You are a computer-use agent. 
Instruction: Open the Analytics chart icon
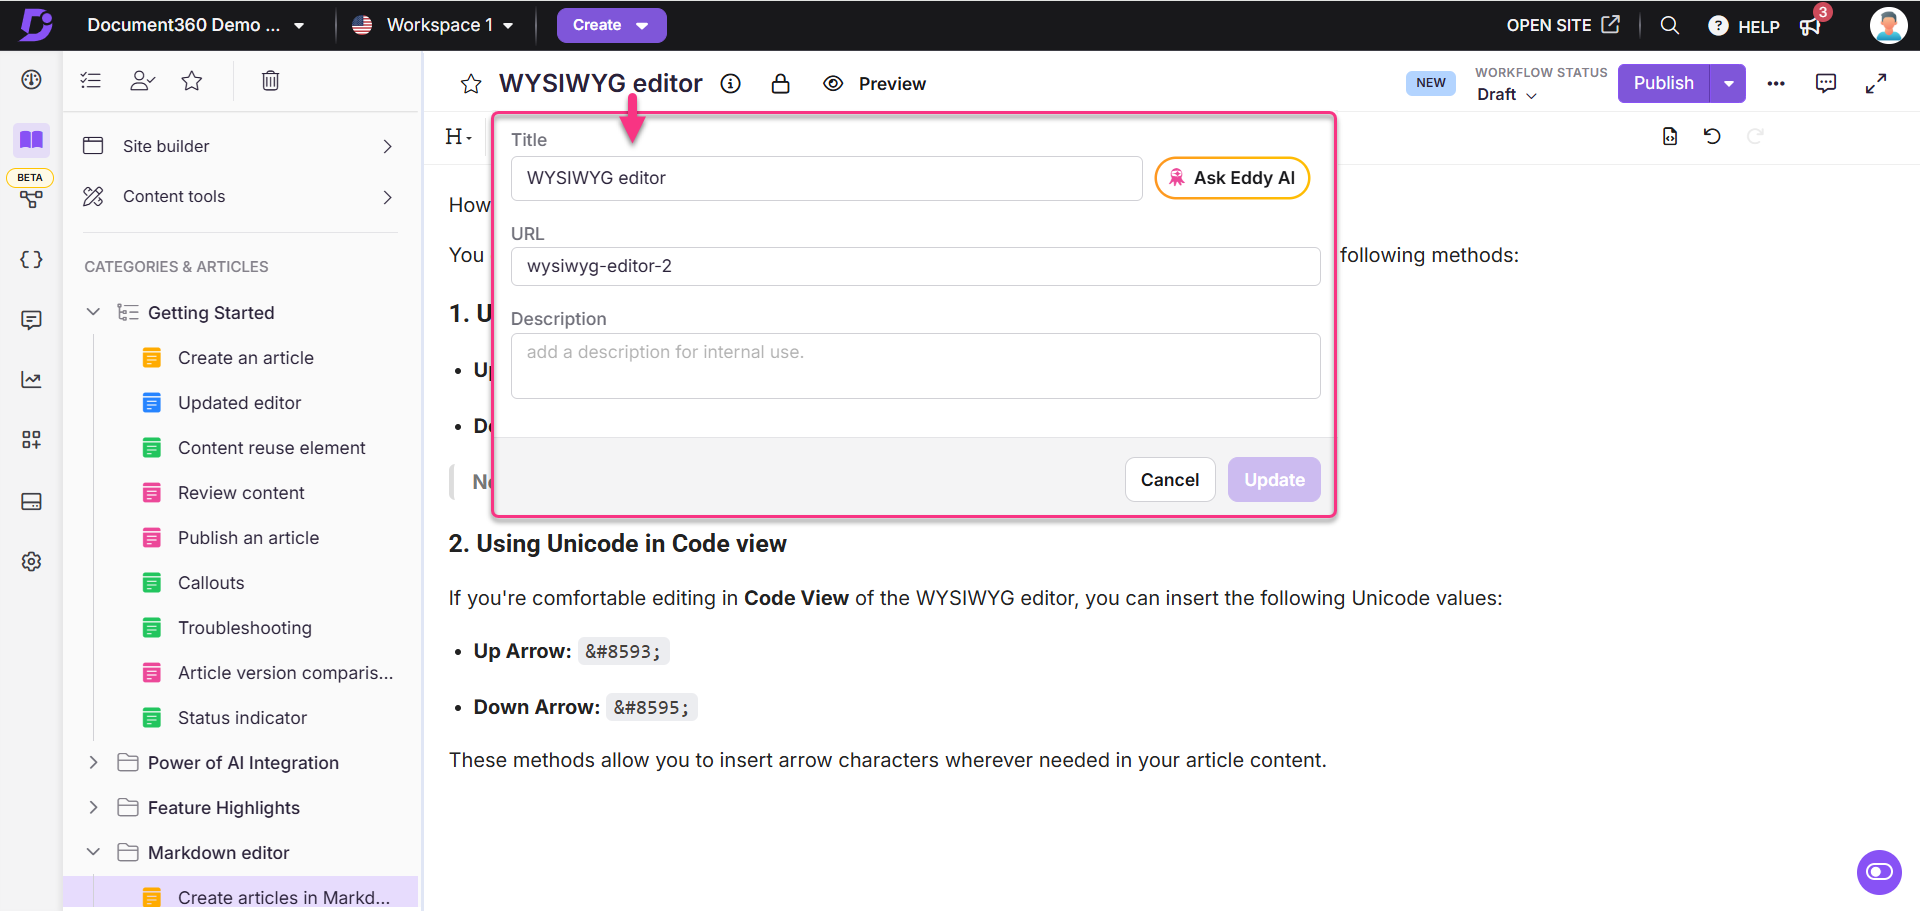click(31, 380)
